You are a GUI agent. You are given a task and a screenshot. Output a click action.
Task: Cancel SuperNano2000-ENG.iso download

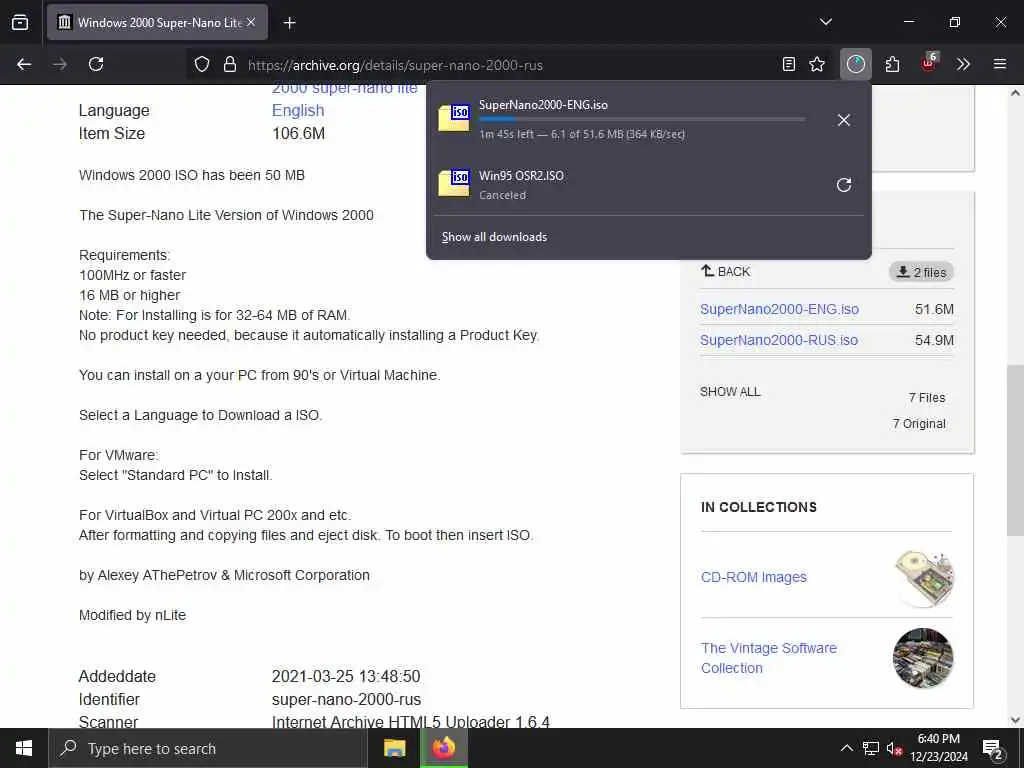pos(844,120)
